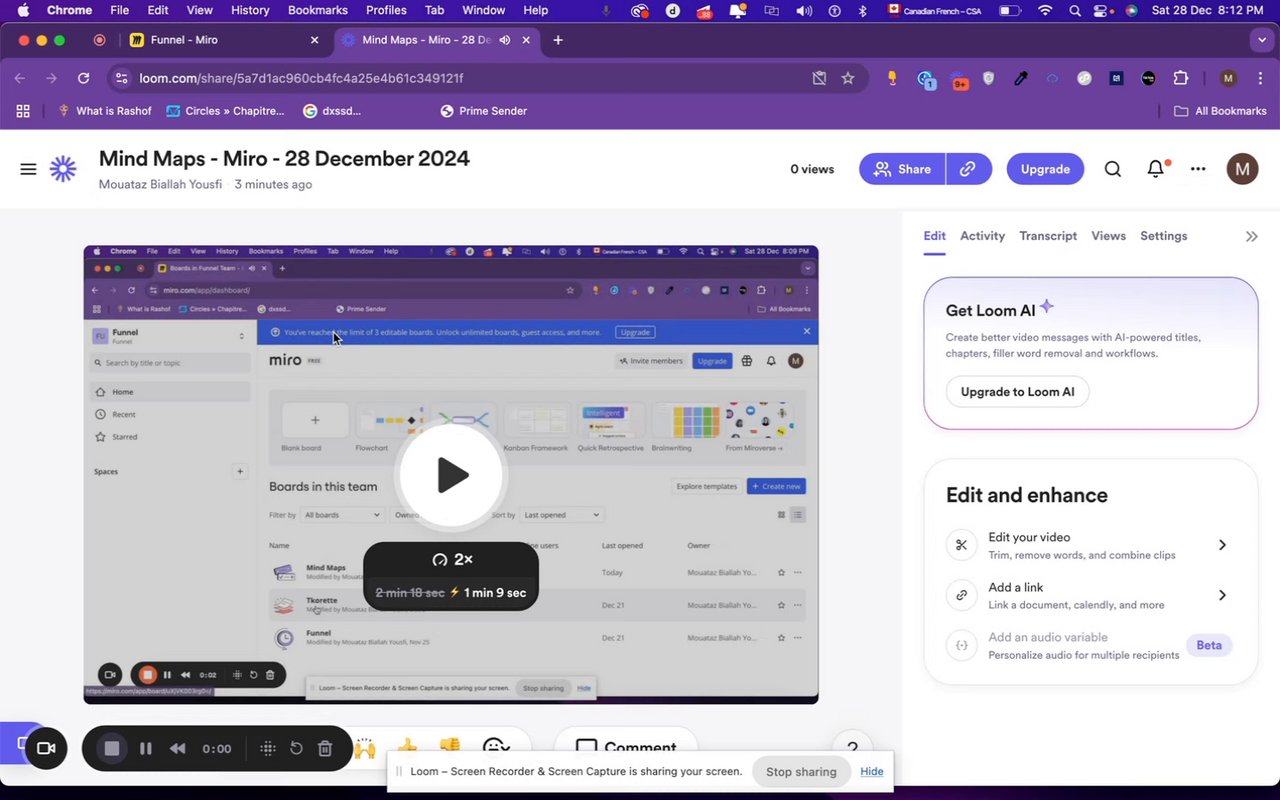Select 2x playback speed
Image resolution: width=1280 pixels, height=800 pixels.
tap(452, 560)
